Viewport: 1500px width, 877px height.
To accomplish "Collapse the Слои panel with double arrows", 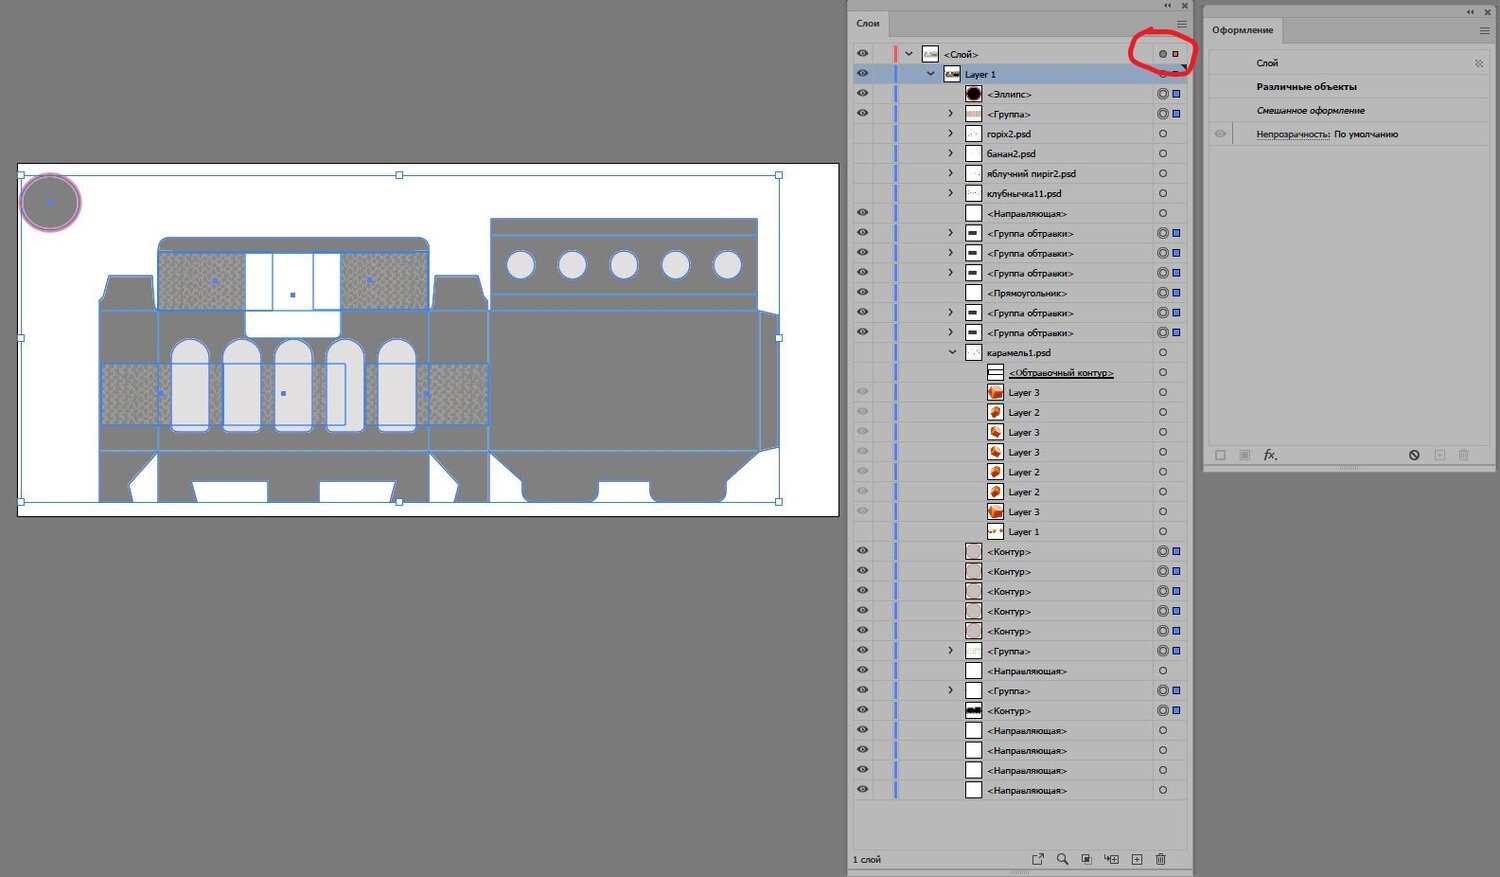I will [1167, 6].
